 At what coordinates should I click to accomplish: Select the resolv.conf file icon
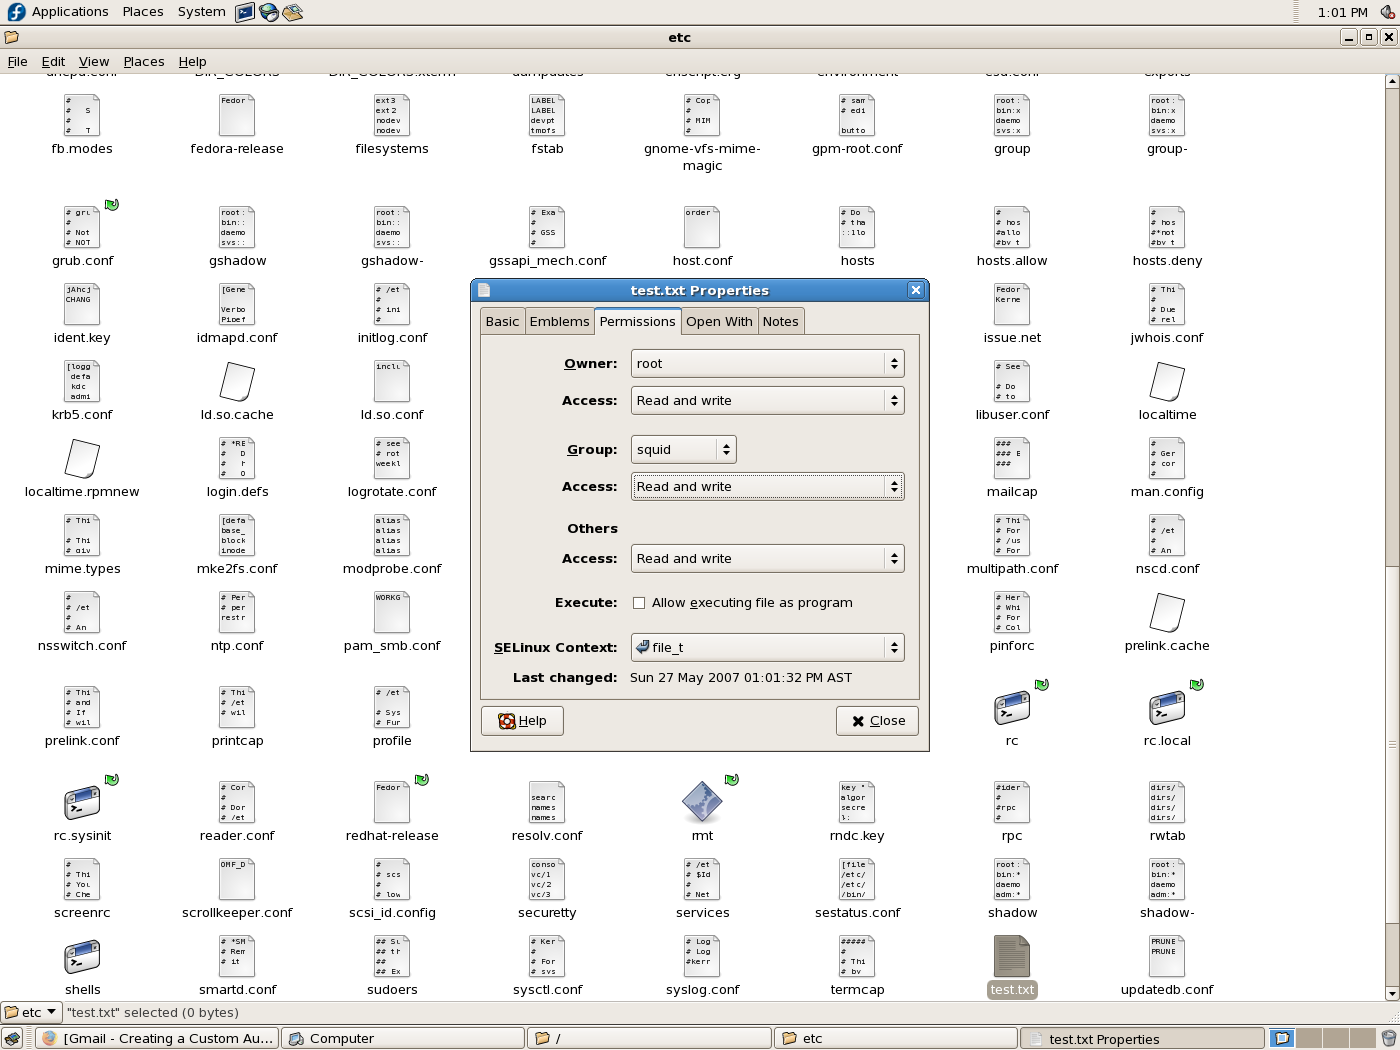click(547, 803)
